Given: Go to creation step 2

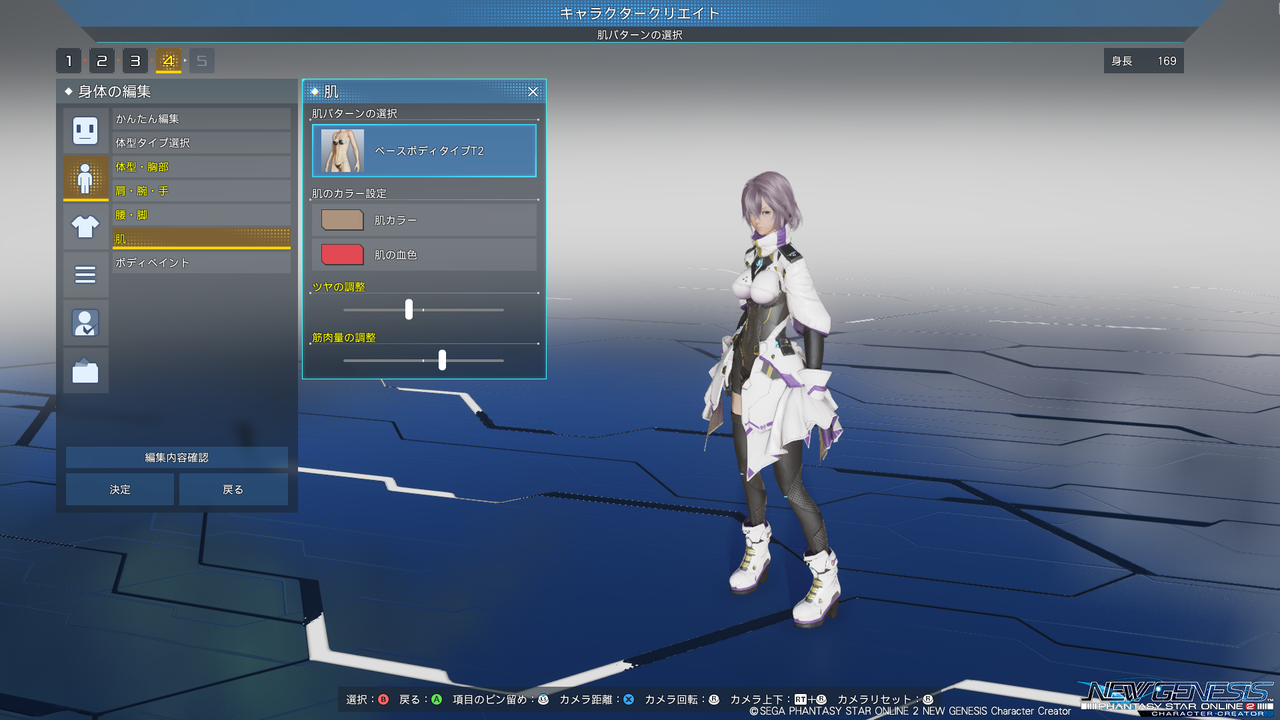Looking at the screenshot, I should 102,61.
